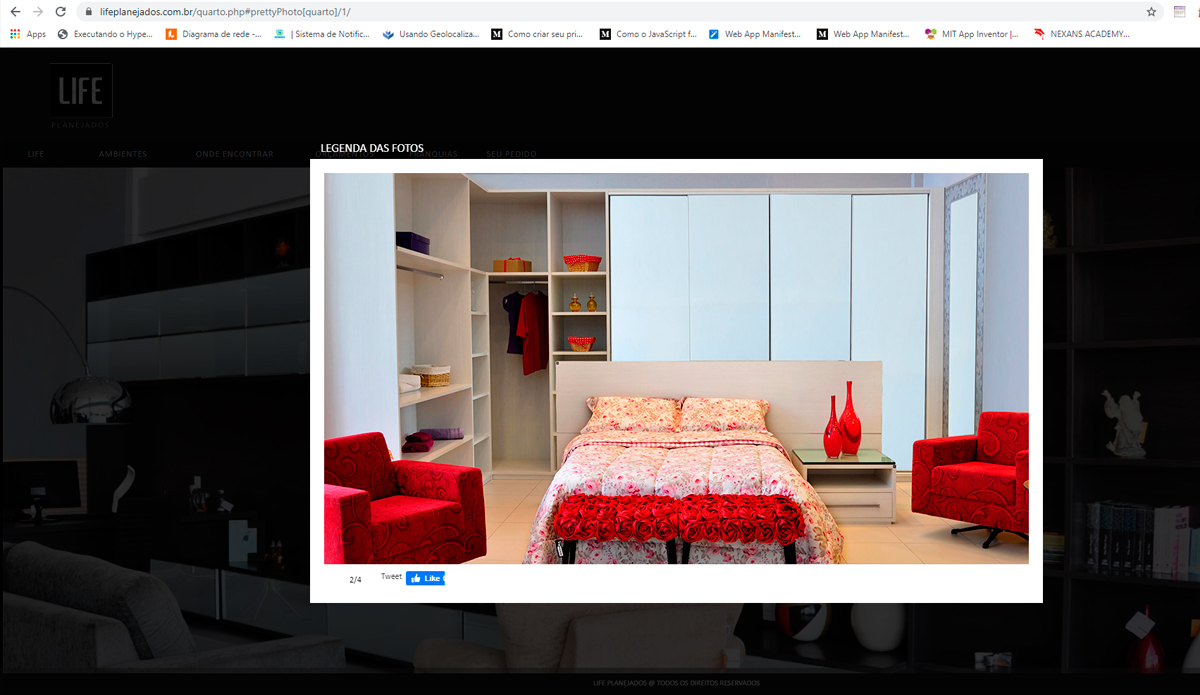Select the AMBIENTES menu item

[x=122, y=154]
